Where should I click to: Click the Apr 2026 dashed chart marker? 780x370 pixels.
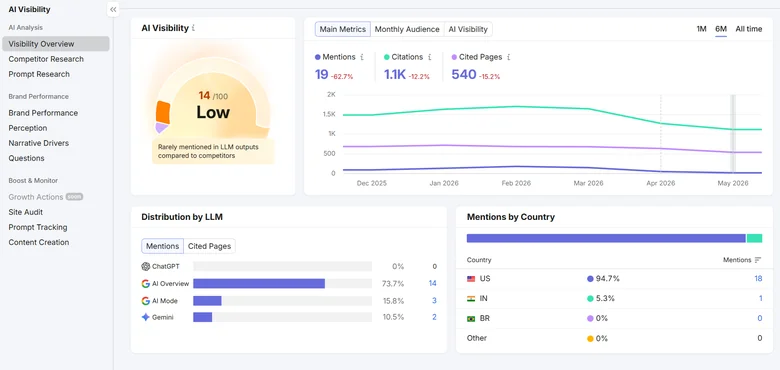661,133
